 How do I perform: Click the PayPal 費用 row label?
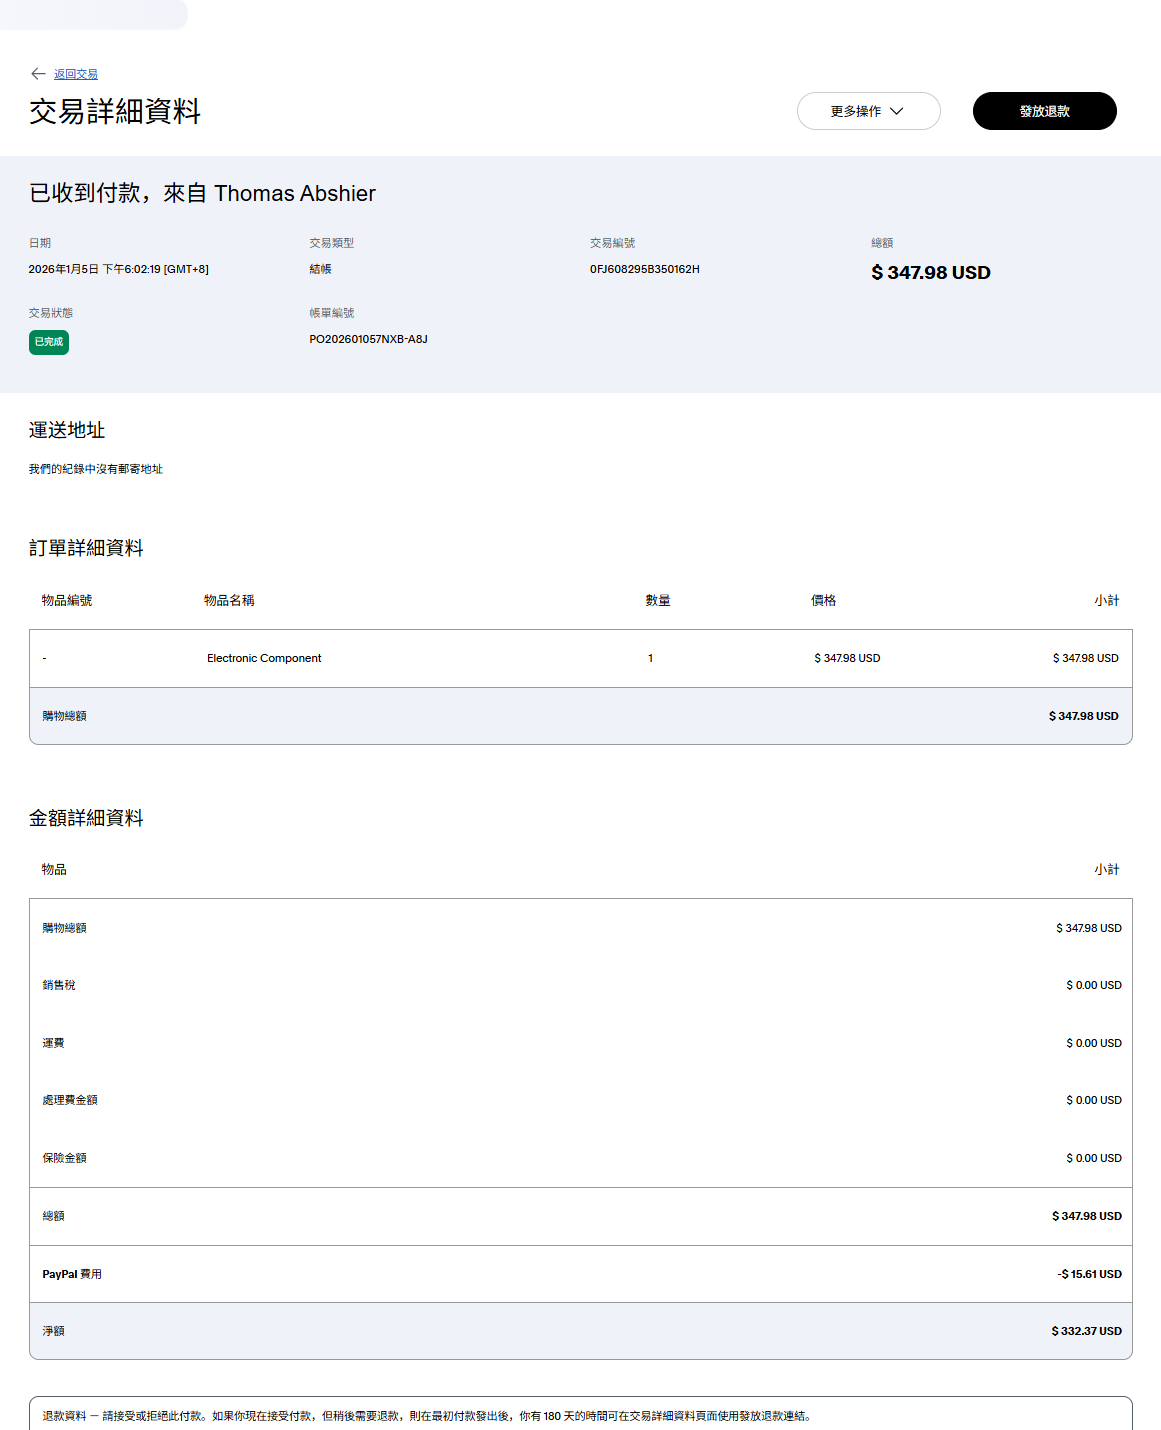point(72,1274)
